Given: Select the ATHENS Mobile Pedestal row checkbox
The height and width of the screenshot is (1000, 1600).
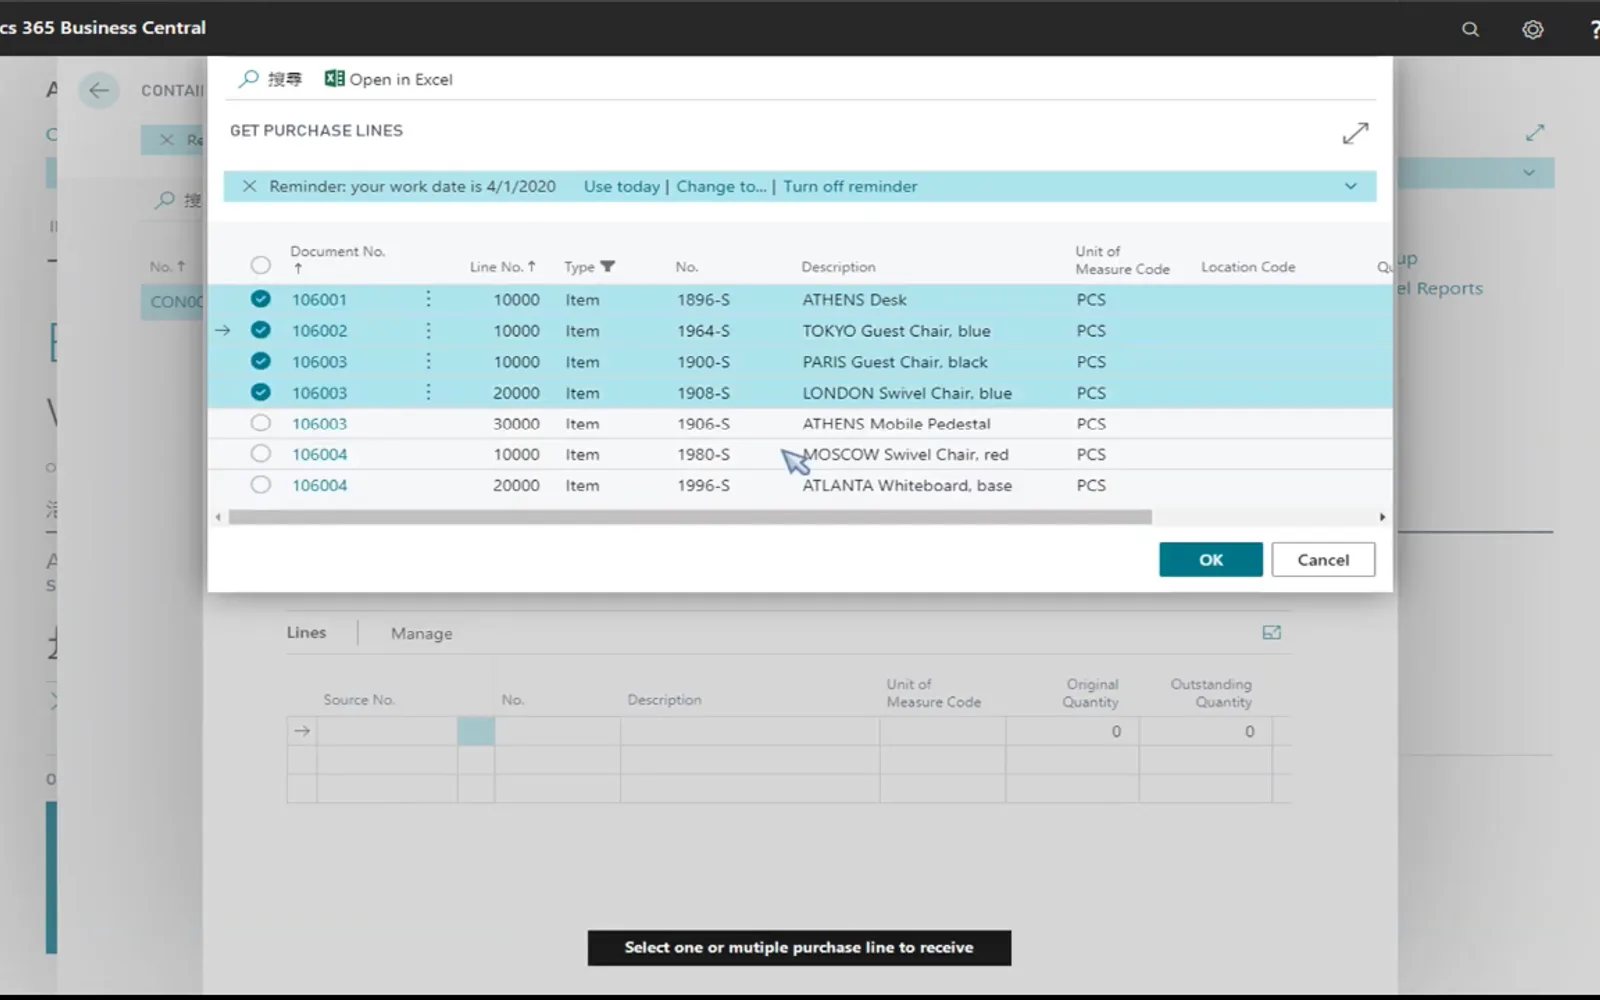Looking at the screenshot, I should coord(260,423).
